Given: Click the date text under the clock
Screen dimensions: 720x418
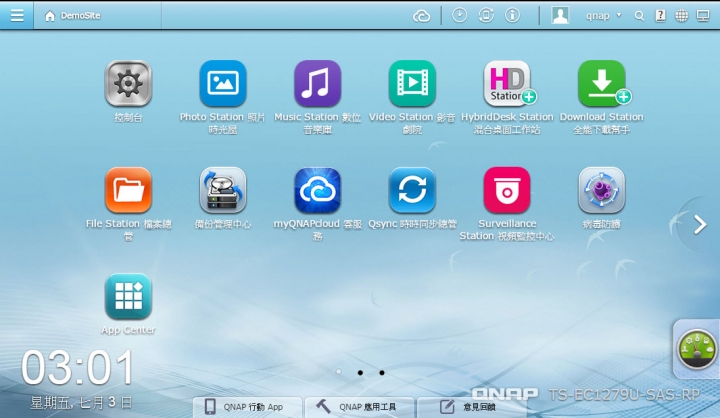Looking at the screenshot, I should 81,403.
